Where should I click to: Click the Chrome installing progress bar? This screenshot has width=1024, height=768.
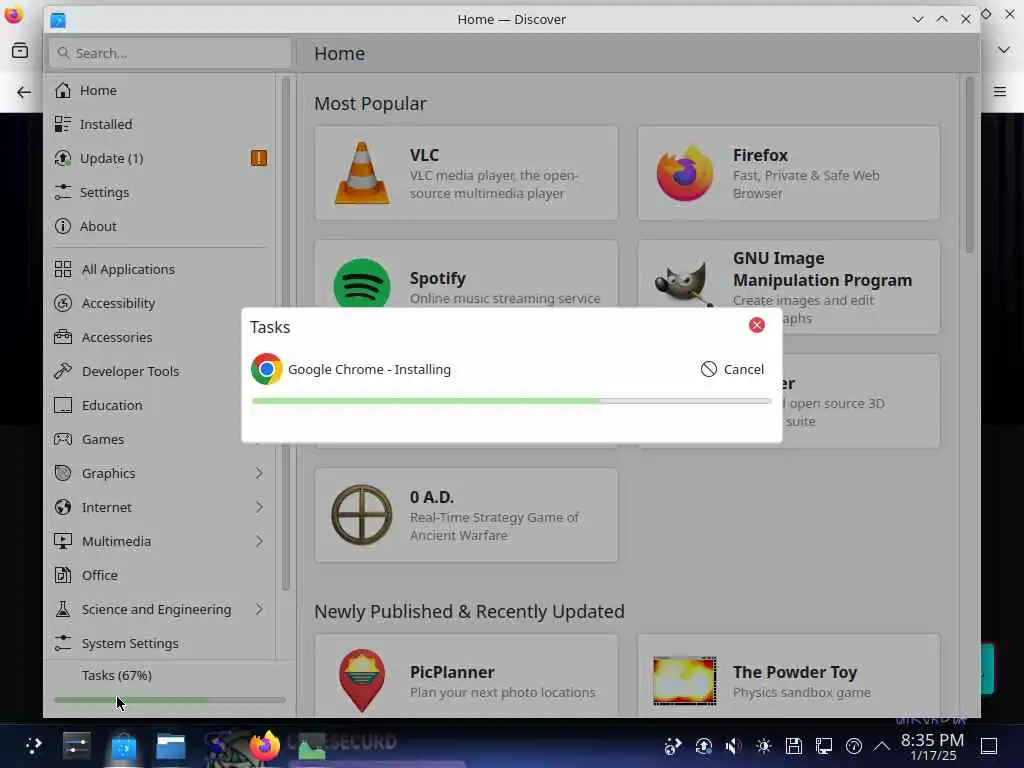[x=511, y=401]
